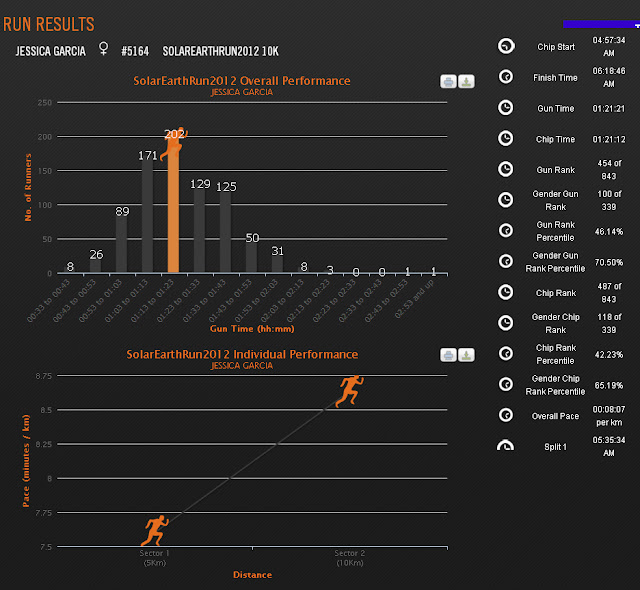Image resolution: width=640 pixels, height=590 pixels.
Task: Click the Gun Time (hh:mm) axis title
Action: coord(252,329)
